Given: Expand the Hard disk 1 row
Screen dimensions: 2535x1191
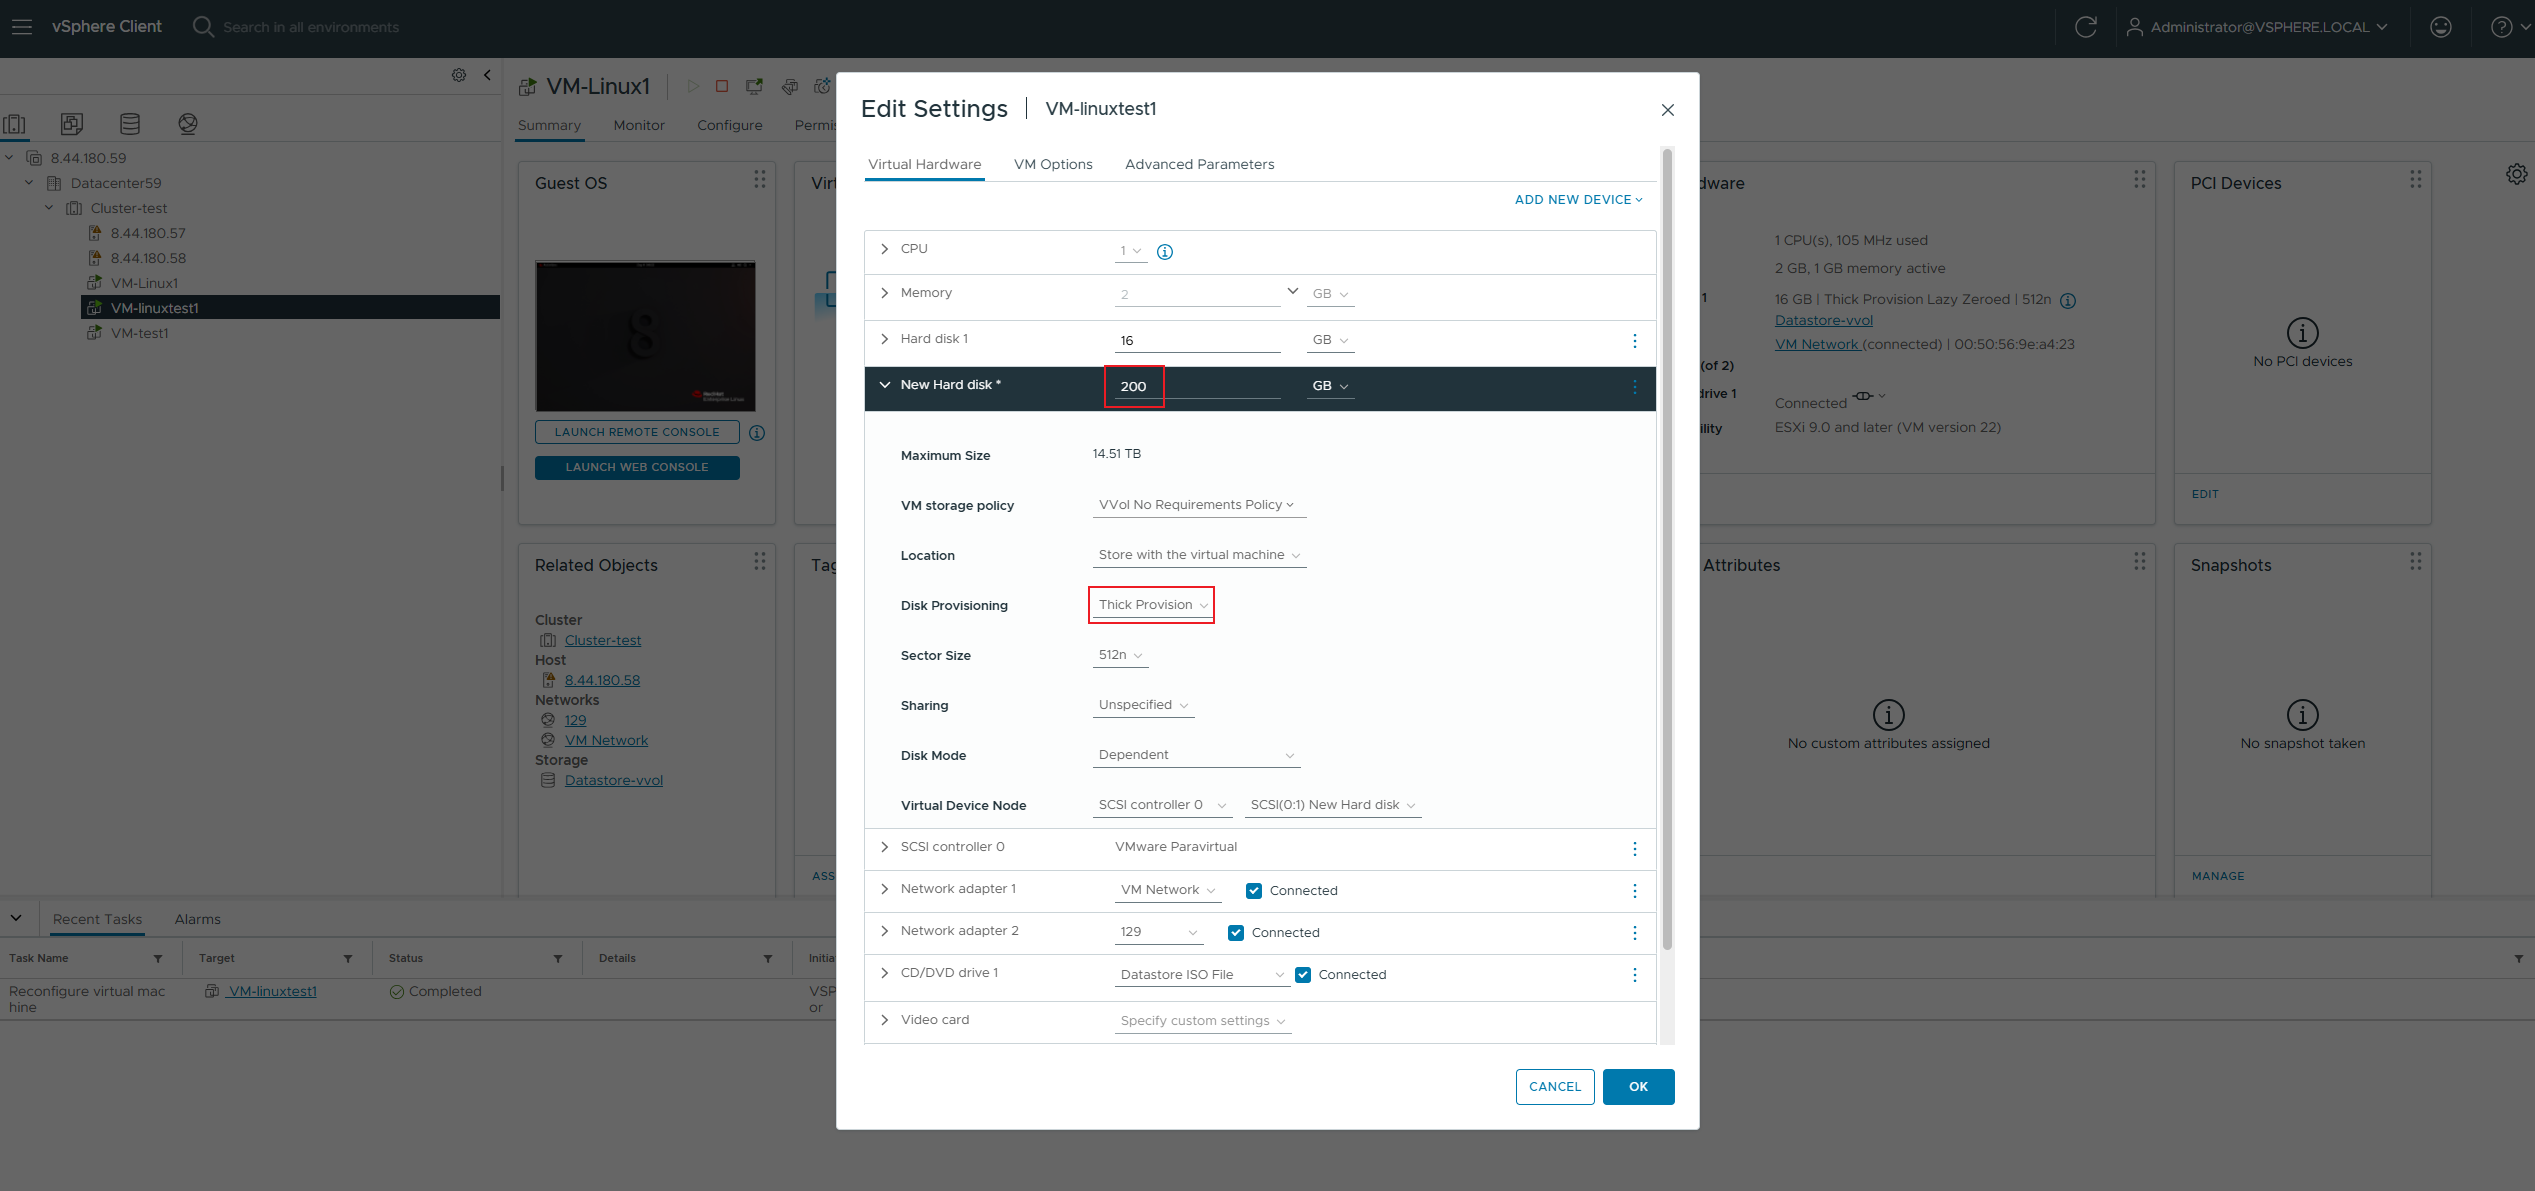Looking at the screenshot, I should 884,339.
